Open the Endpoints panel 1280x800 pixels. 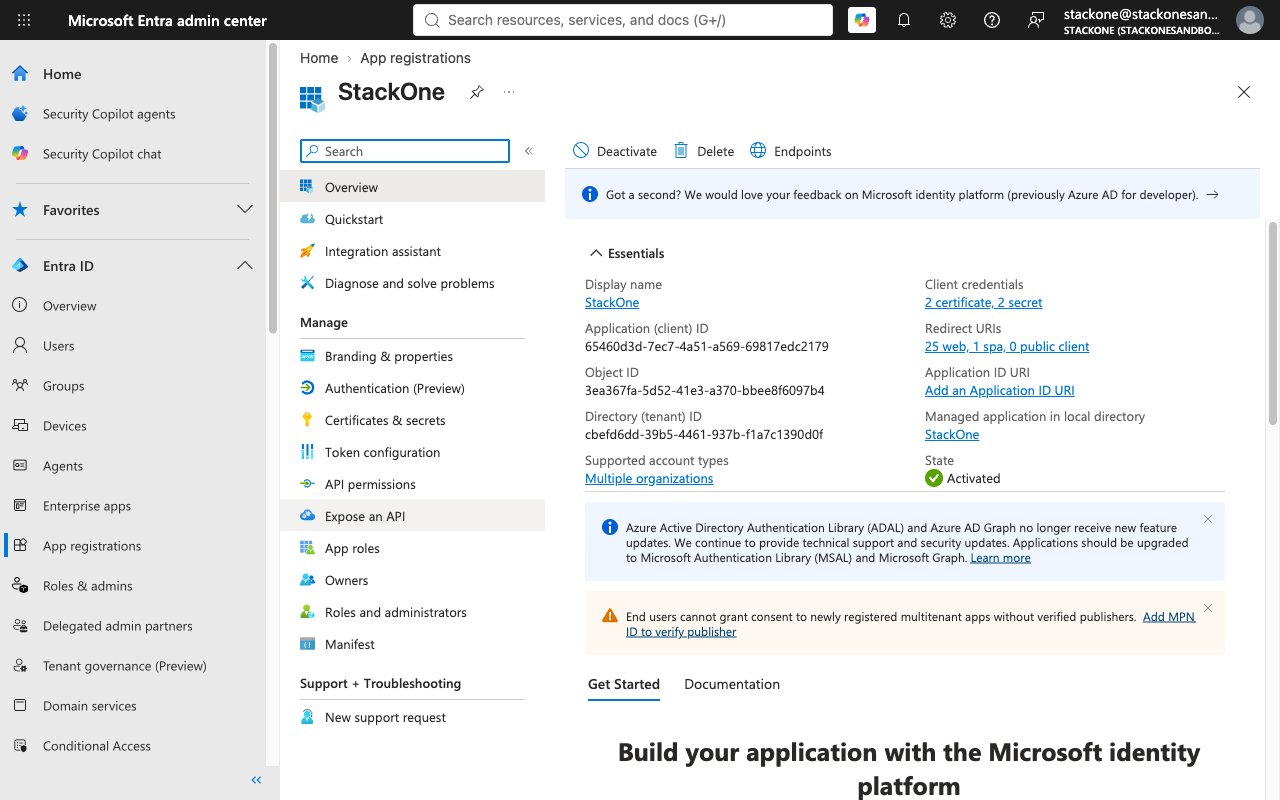(791, 151)
